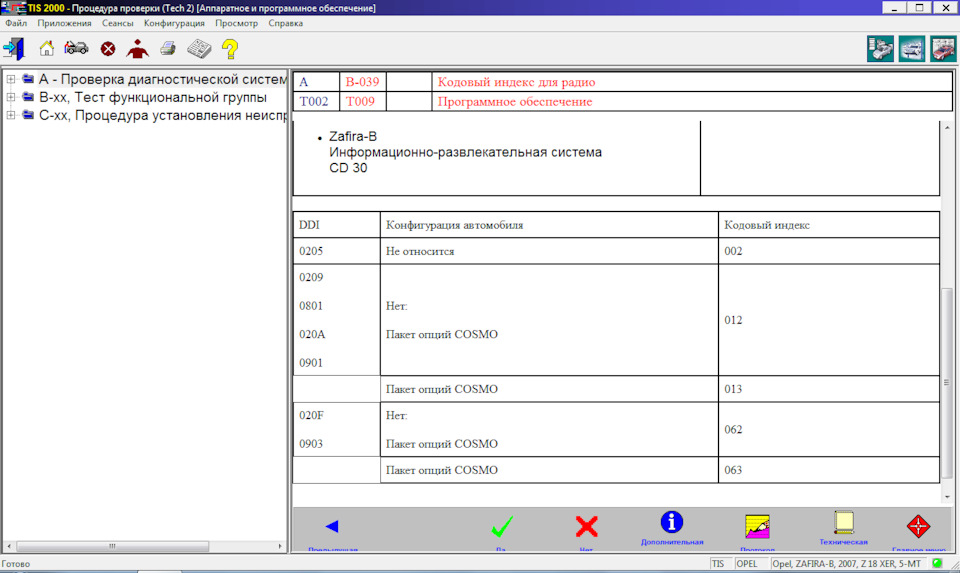Viewport: 960px width, 573px height.
Task: Answer No with the red cross
Action: click(586, 526)
